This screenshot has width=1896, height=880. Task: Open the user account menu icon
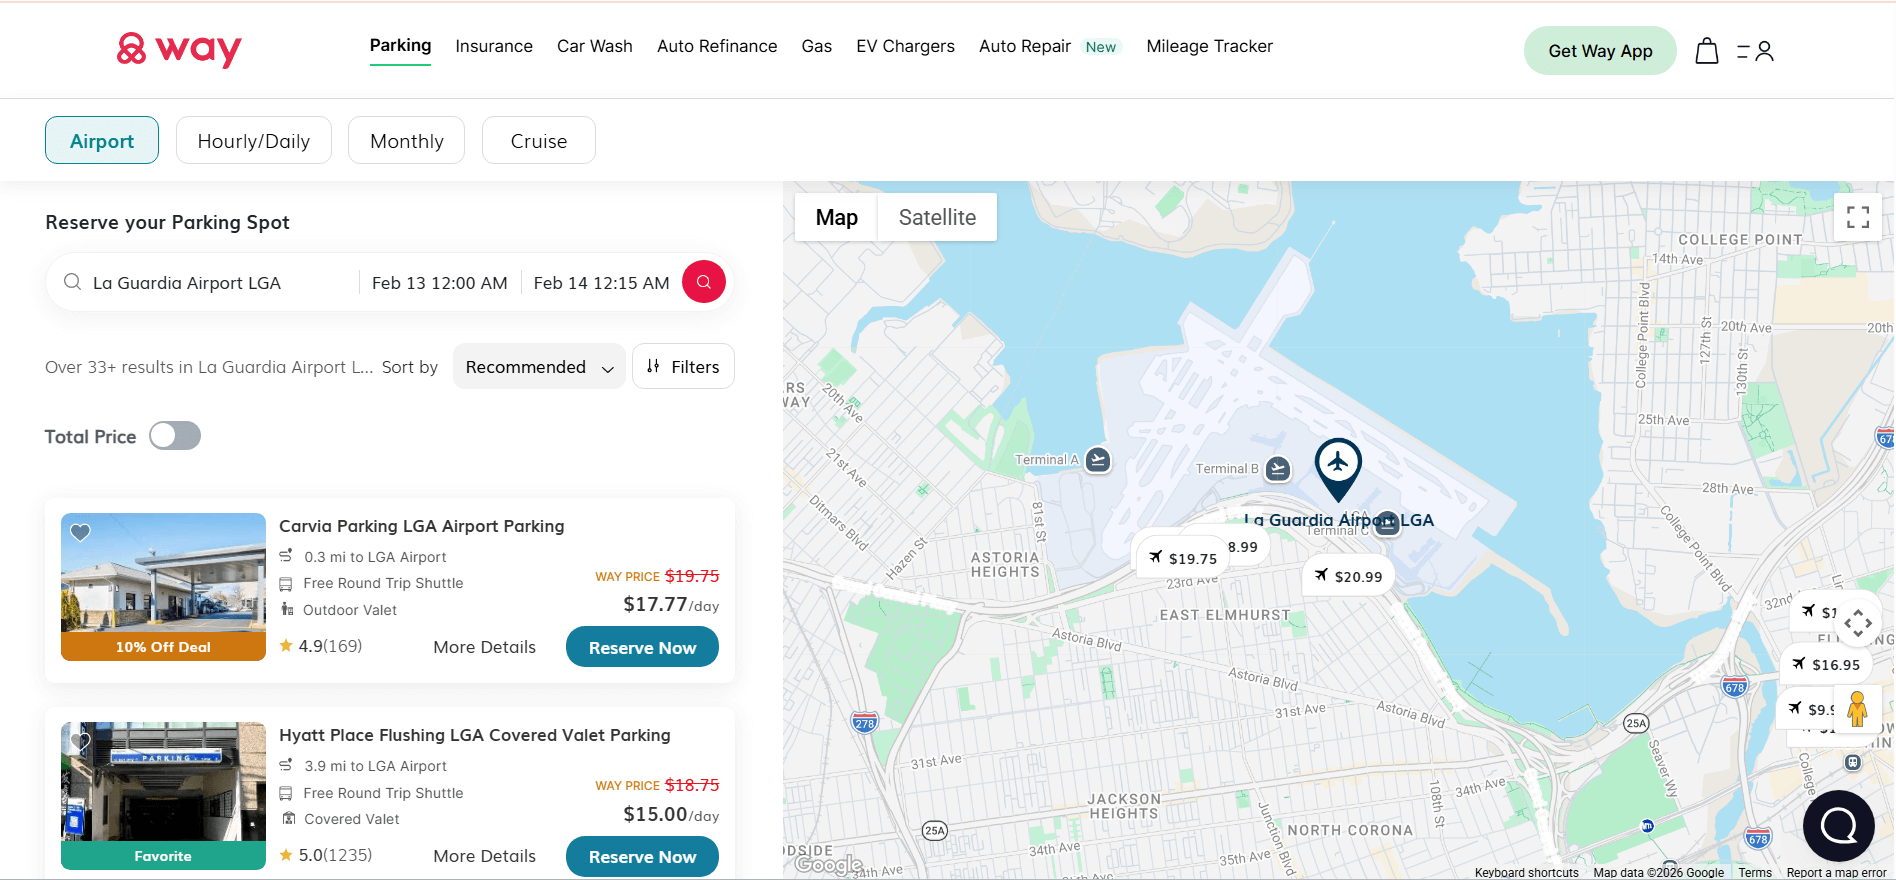(x=1755, y=51)
